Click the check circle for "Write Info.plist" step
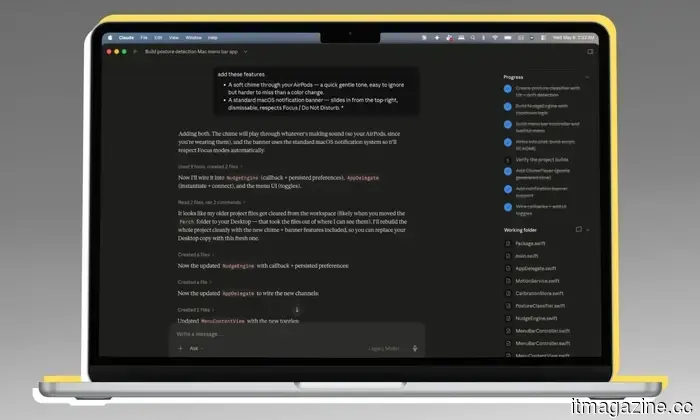Image resolution: width=700 pixels, height=420 pixels. coord(508,142)
